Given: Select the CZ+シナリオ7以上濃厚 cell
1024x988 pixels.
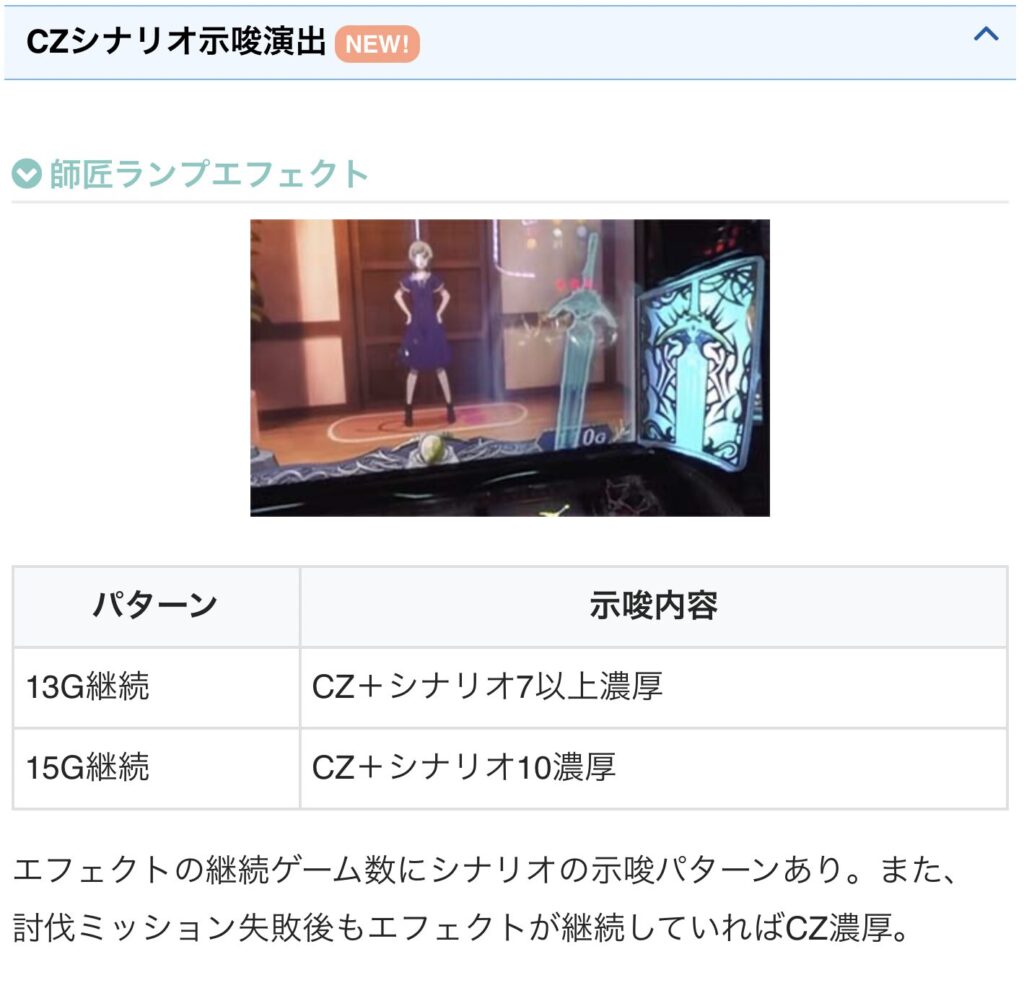Looking at the screenshot, I should (x=654, y=688).
